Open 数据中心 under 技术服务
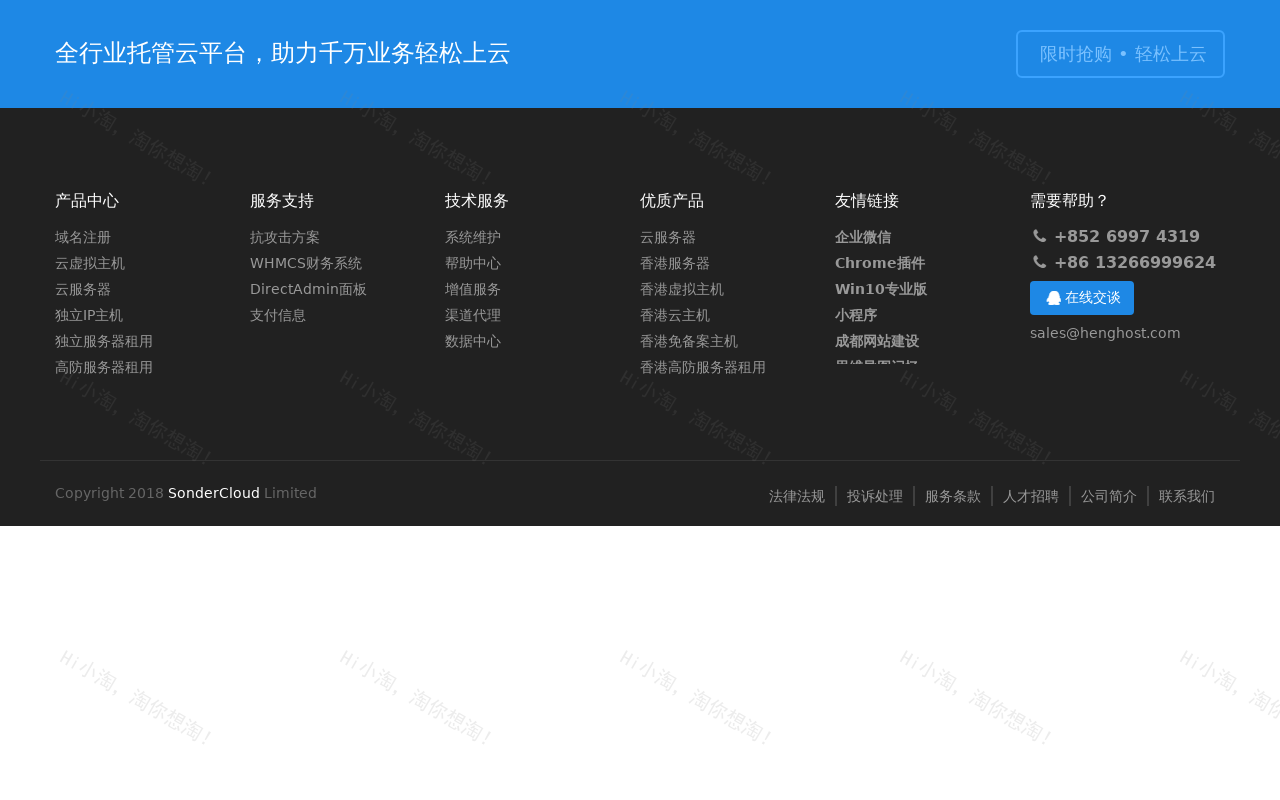Screen dimensions: 1280x800 click(x=472, y=340)
